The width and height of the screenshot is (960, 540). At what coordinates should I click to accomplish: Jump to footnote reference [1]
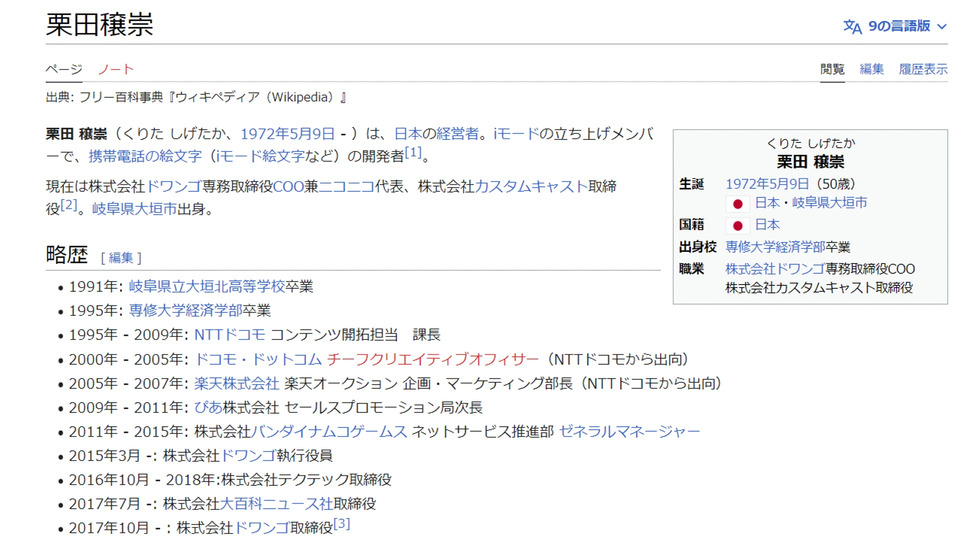pos(413,152)
